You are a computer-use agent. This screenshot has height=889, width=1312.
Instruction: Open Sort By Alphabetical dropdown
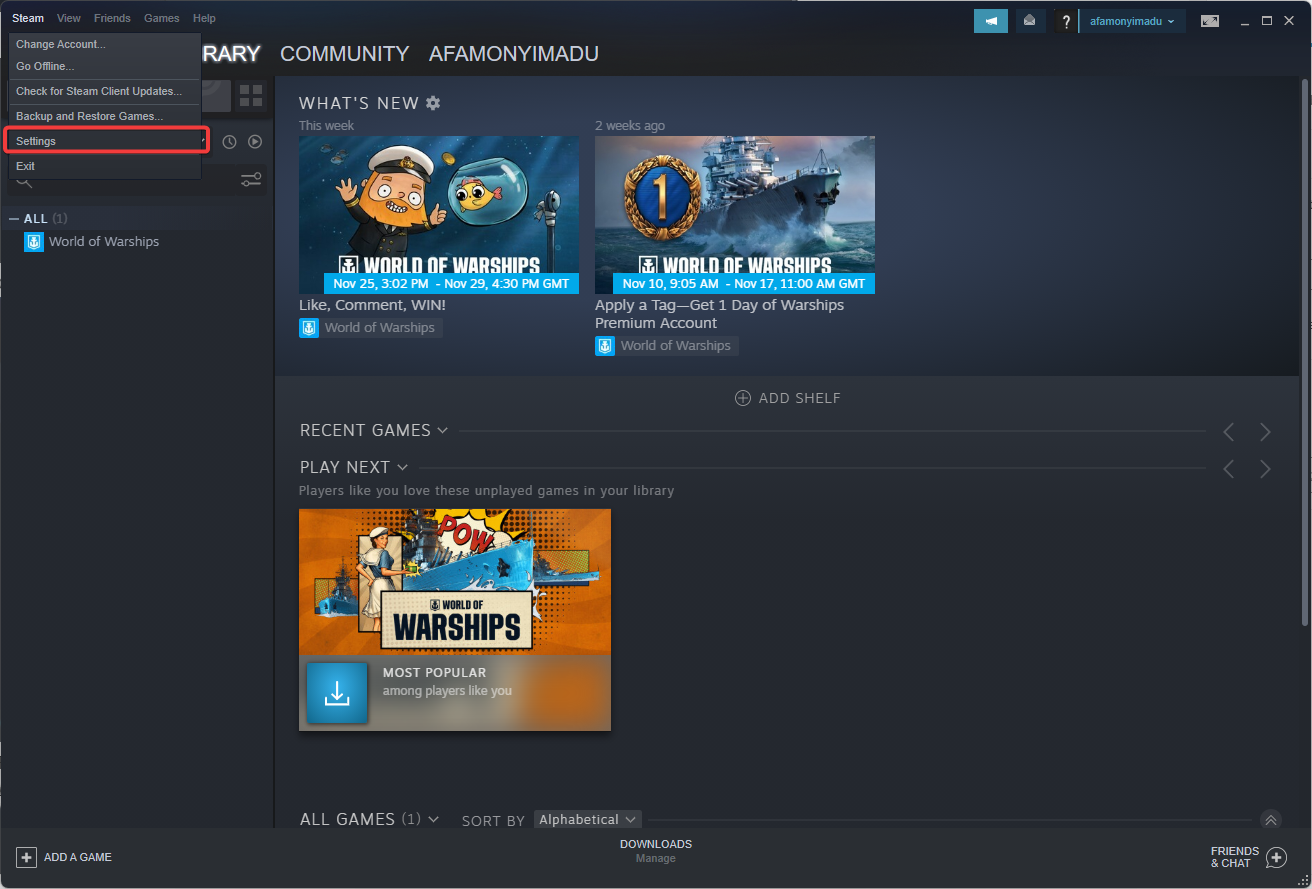point(588,820)
